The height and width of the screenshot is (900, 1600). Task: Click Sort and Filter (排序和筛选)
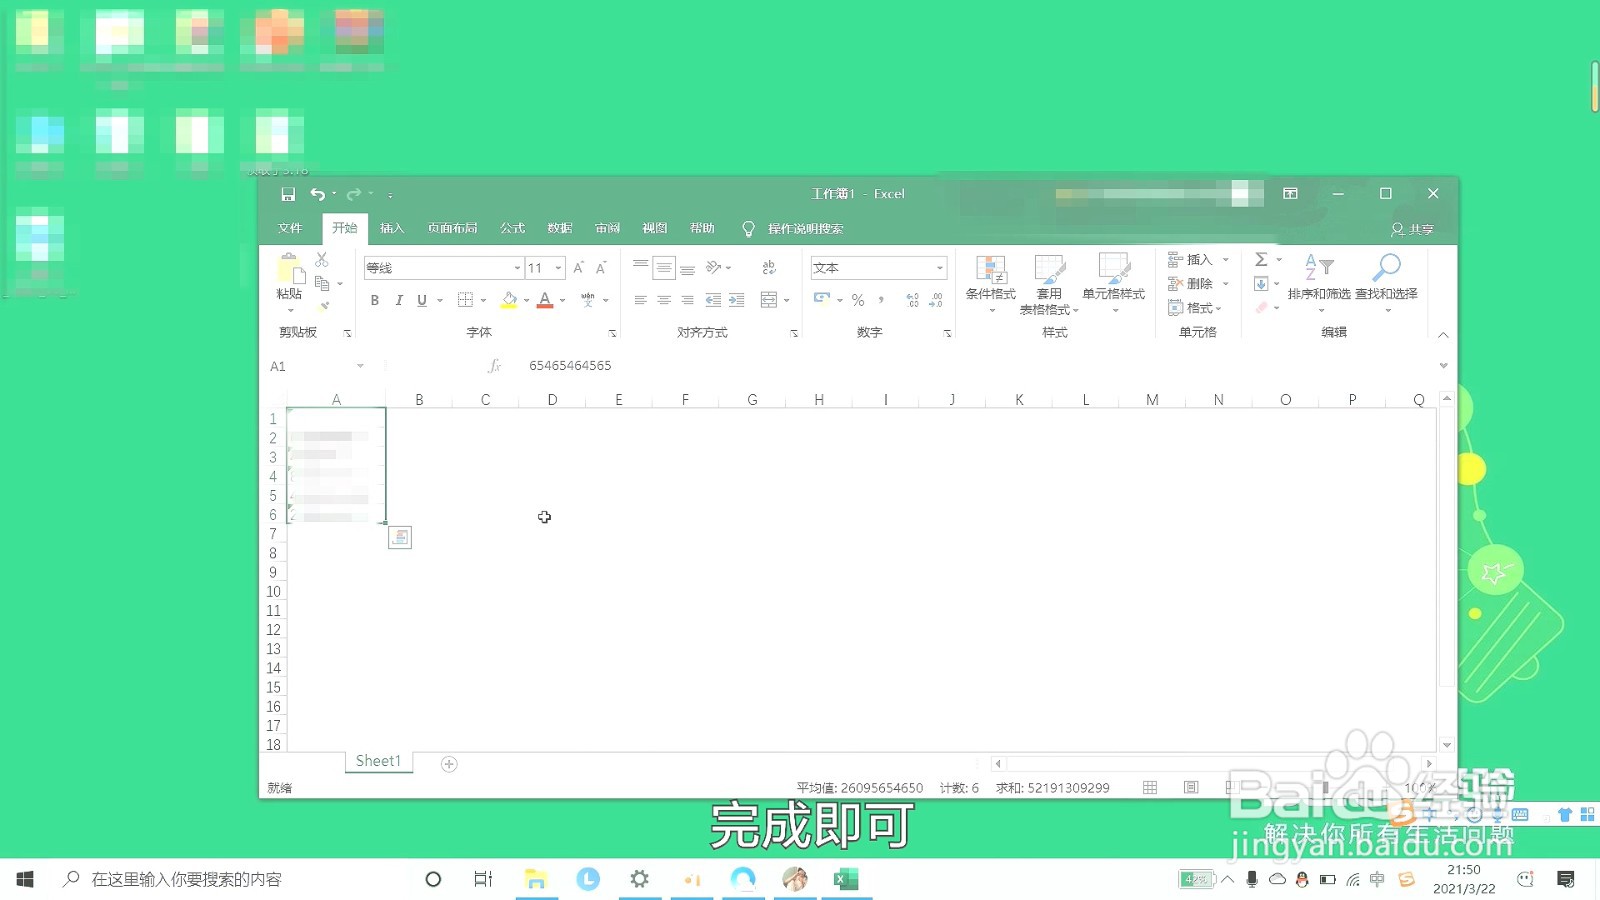tap(1319, 284)
